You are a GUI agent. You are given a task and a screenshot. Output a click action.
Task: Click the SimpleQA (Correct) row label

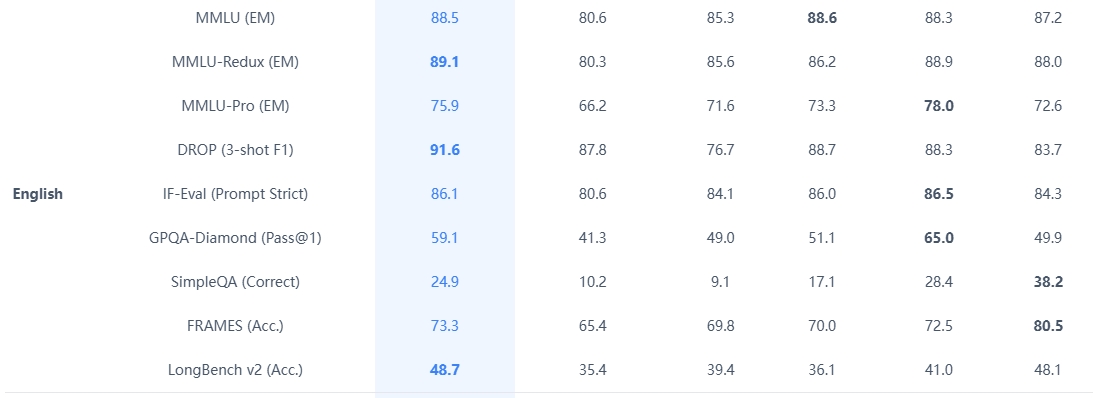tap(235, 282)
